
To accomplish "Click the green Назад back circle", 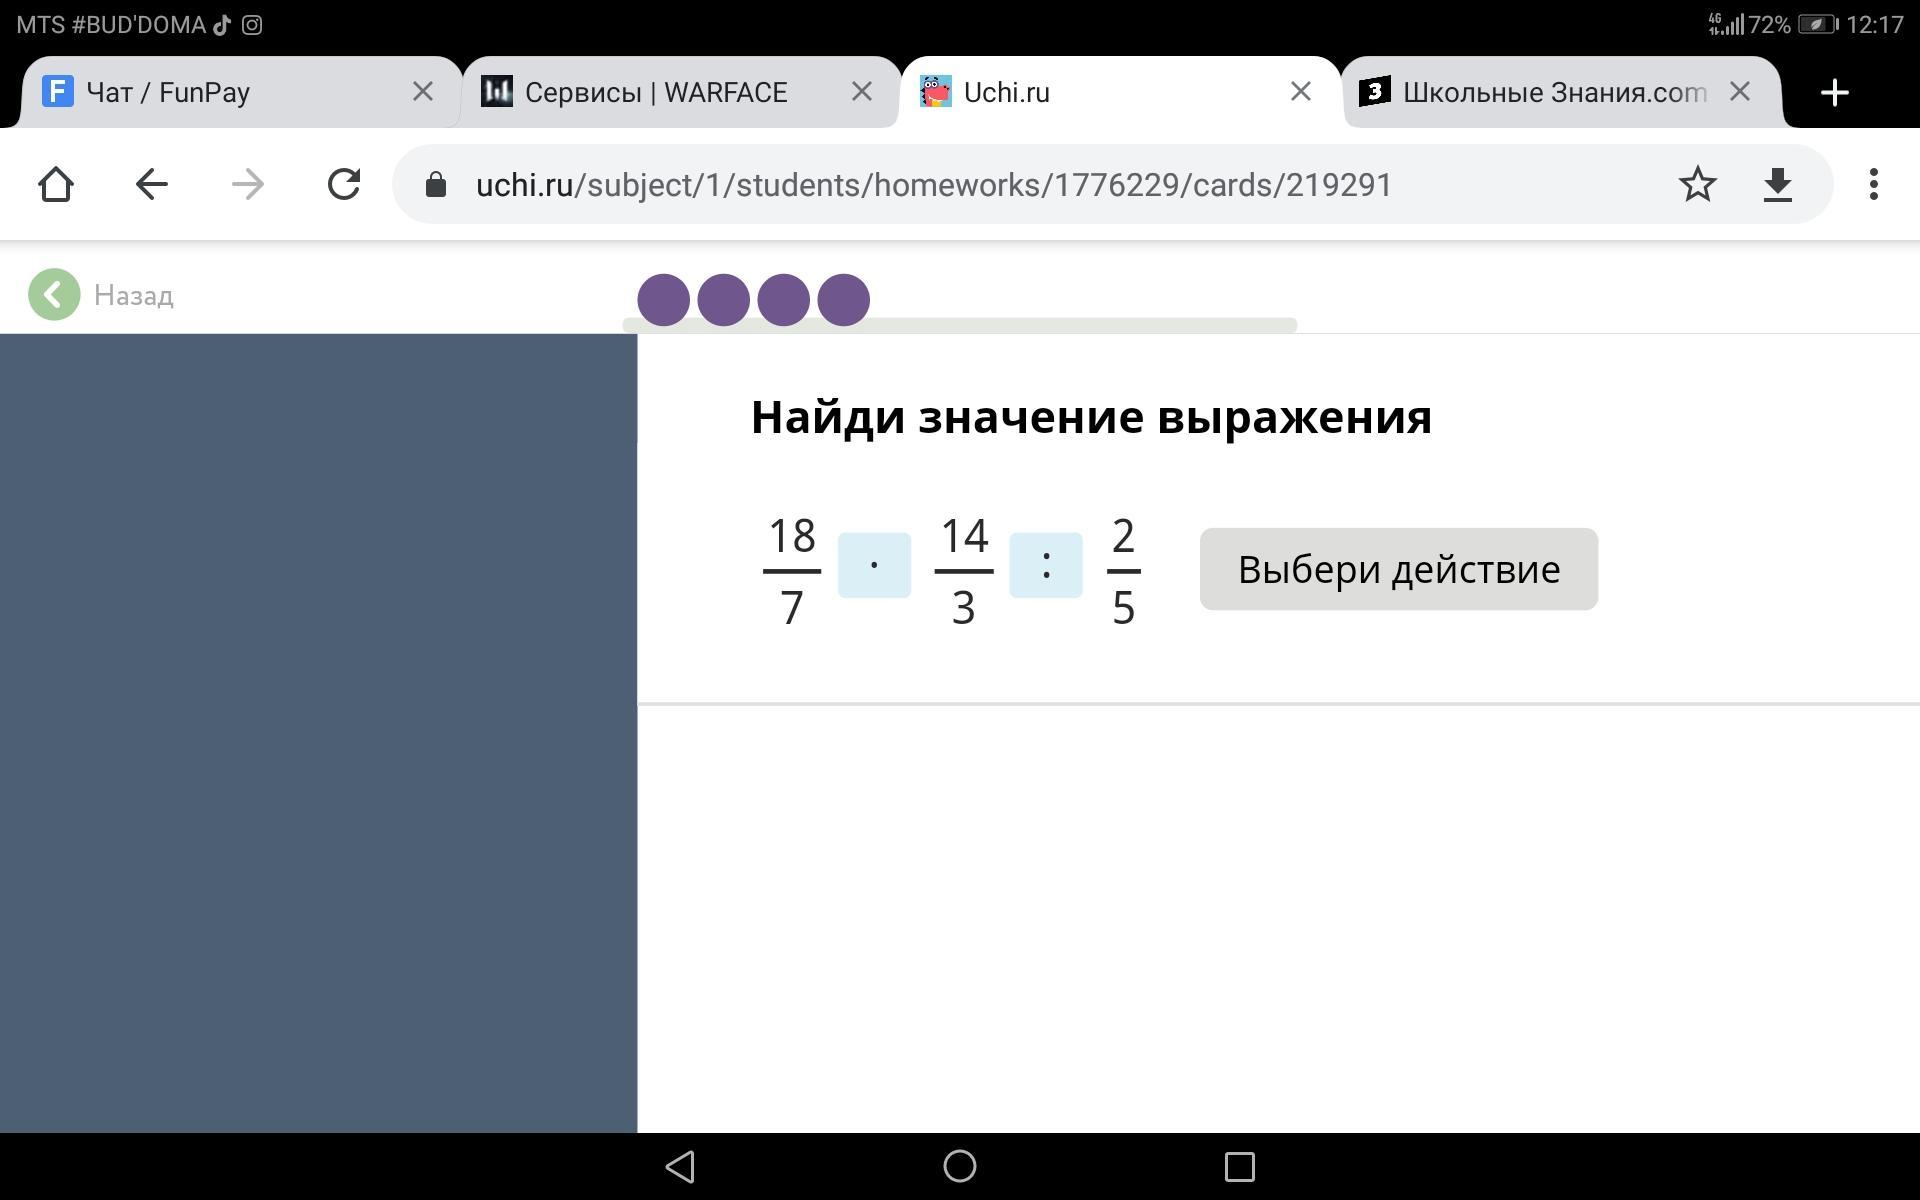I will [x=54, y=295].
